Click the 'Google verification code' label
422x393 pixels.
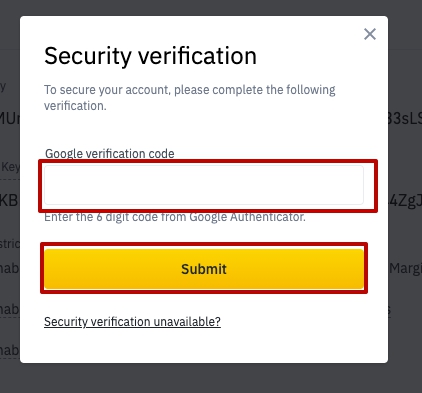pyautogui.click(x=110, y=154)
